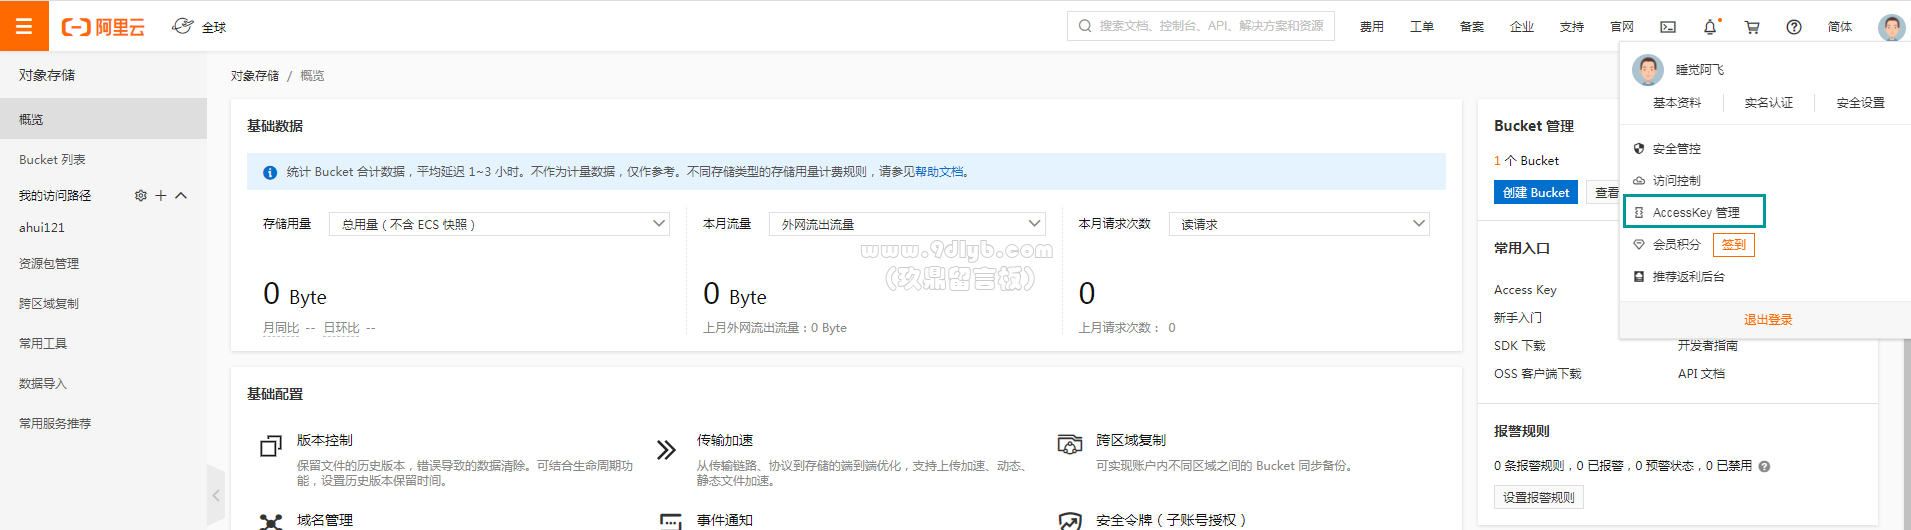1911x530 pixels.
Task: Open settings gear next to 我的访问路径
Action: tap(141, 196)
